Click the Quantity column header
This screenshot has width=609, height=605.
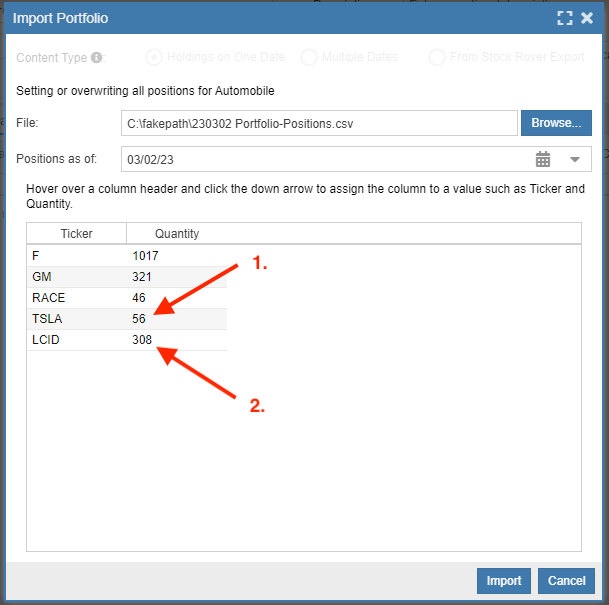(x=177, y=233)
